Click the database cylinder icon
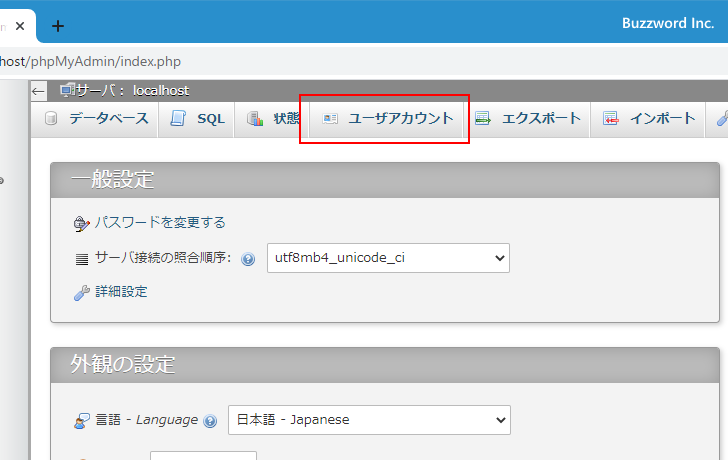728x460 pixels. click(51, 118)
